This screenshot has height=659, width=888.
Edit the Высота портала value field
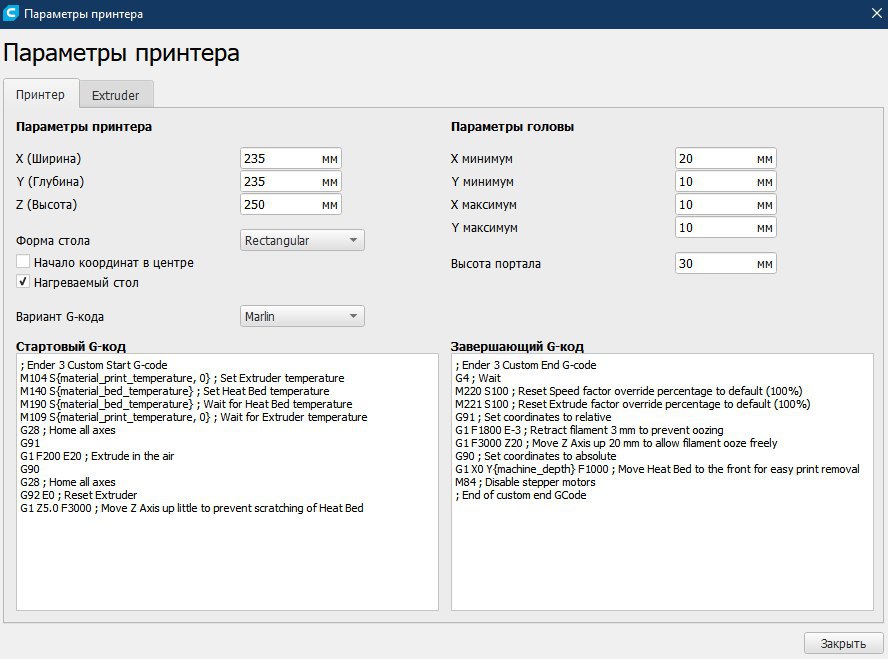click(725, 263)
